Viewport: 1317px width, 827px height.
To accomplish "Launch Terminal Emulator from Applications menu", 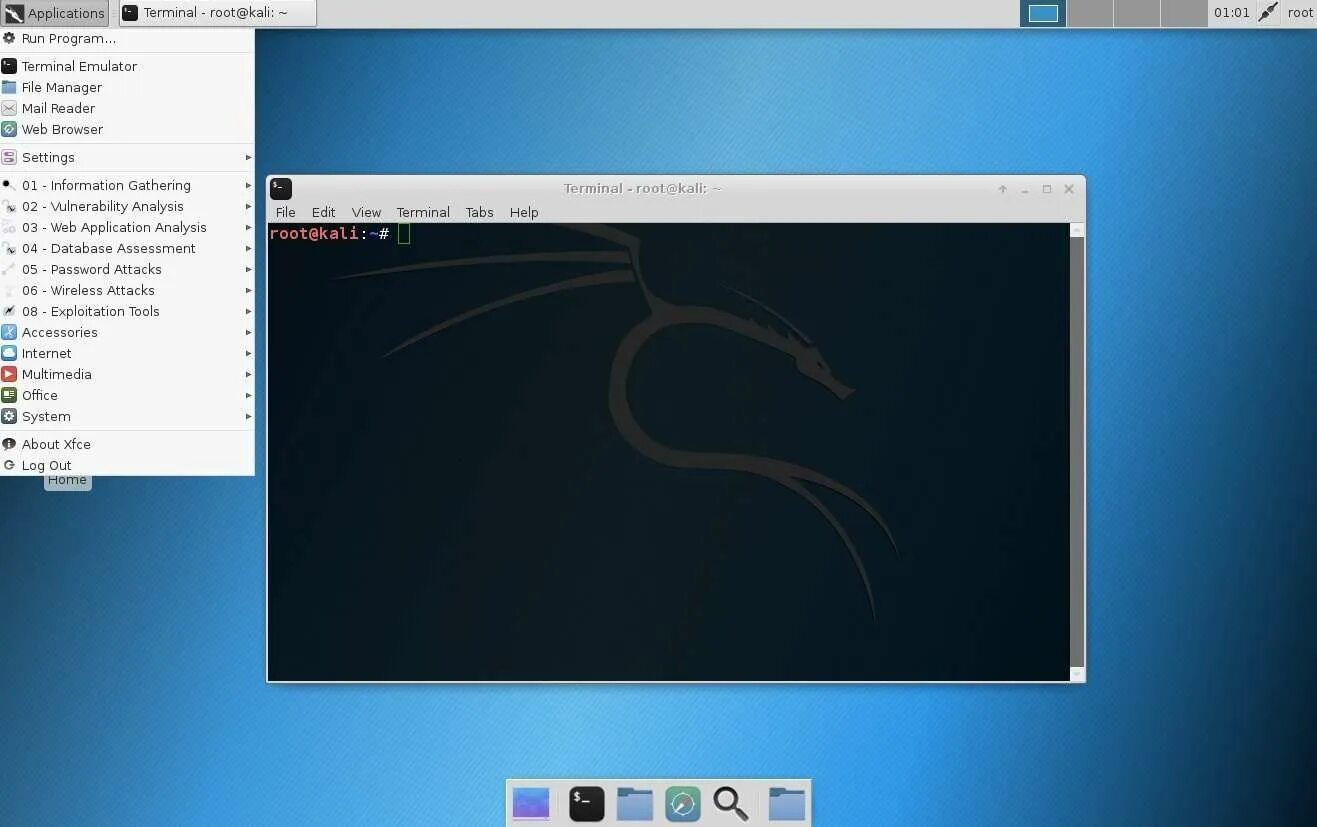I will (127, 66).
